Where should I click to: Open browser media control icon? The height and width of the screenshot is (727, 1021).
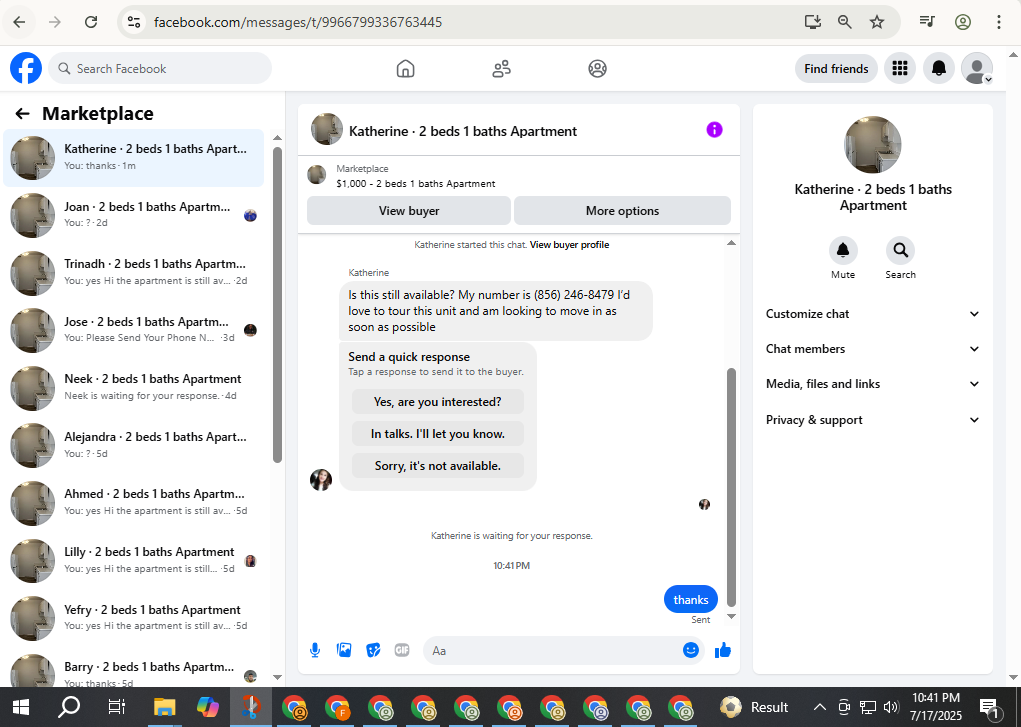pyautogui.click(x=927, y=22)
